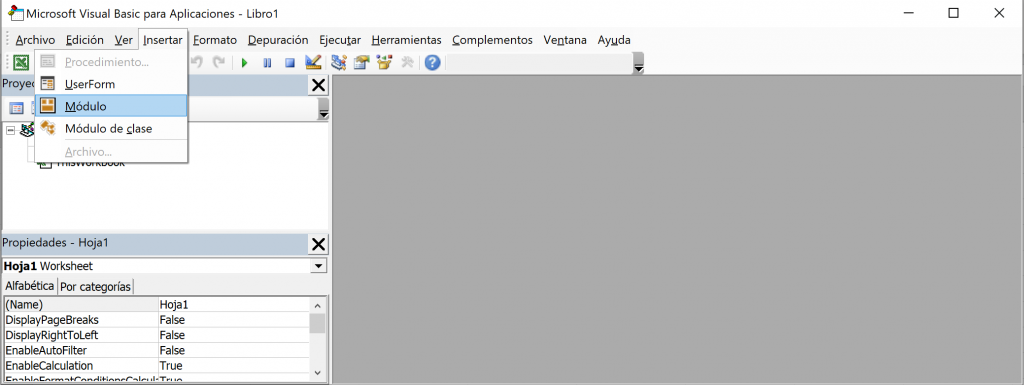This screenshot has height=385, width=1024.
Task: Switch to the Alfabética tab
Action: (x=29, y=286)
